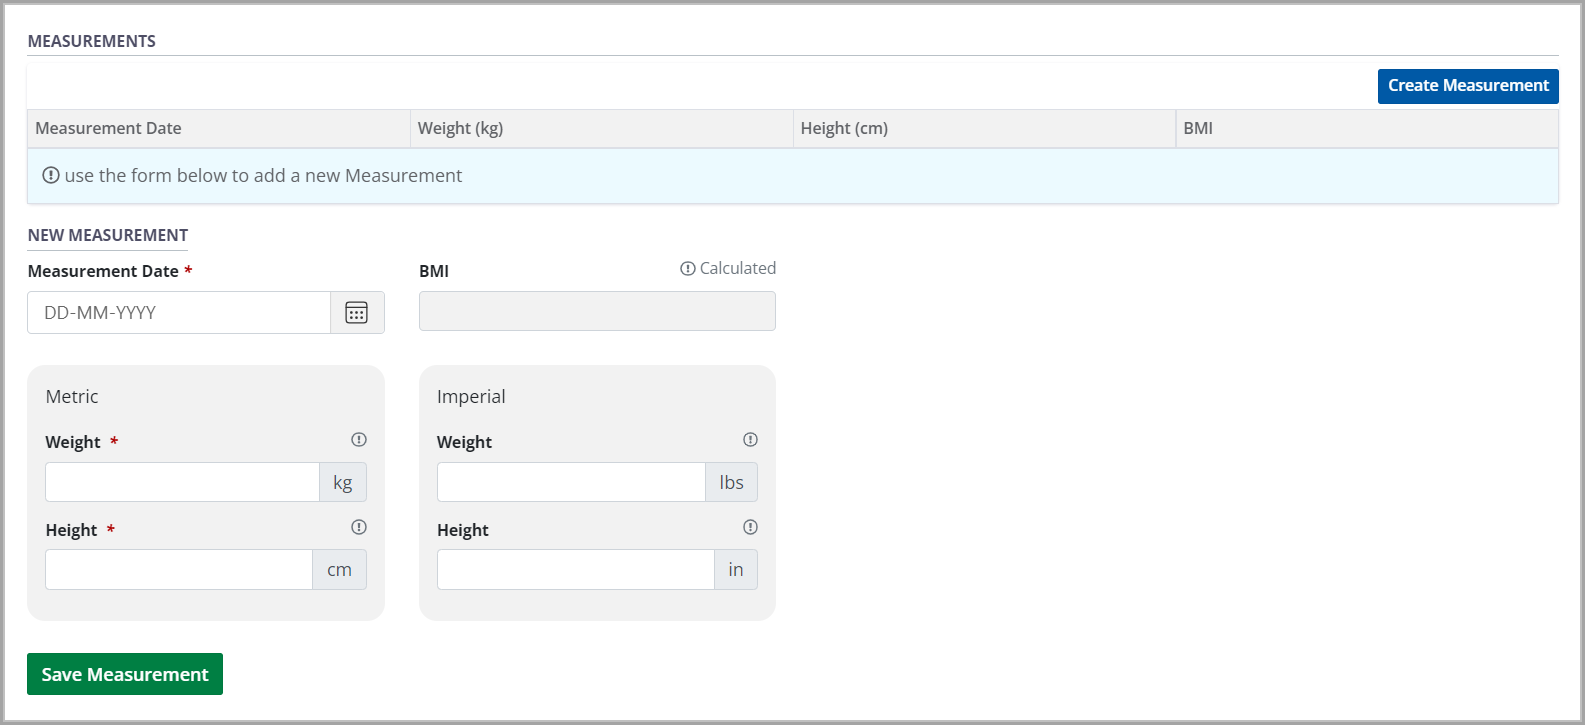The image size is (1585, 725).
Task: Click the Metric Weight info icon
Action: coord(359,440)
